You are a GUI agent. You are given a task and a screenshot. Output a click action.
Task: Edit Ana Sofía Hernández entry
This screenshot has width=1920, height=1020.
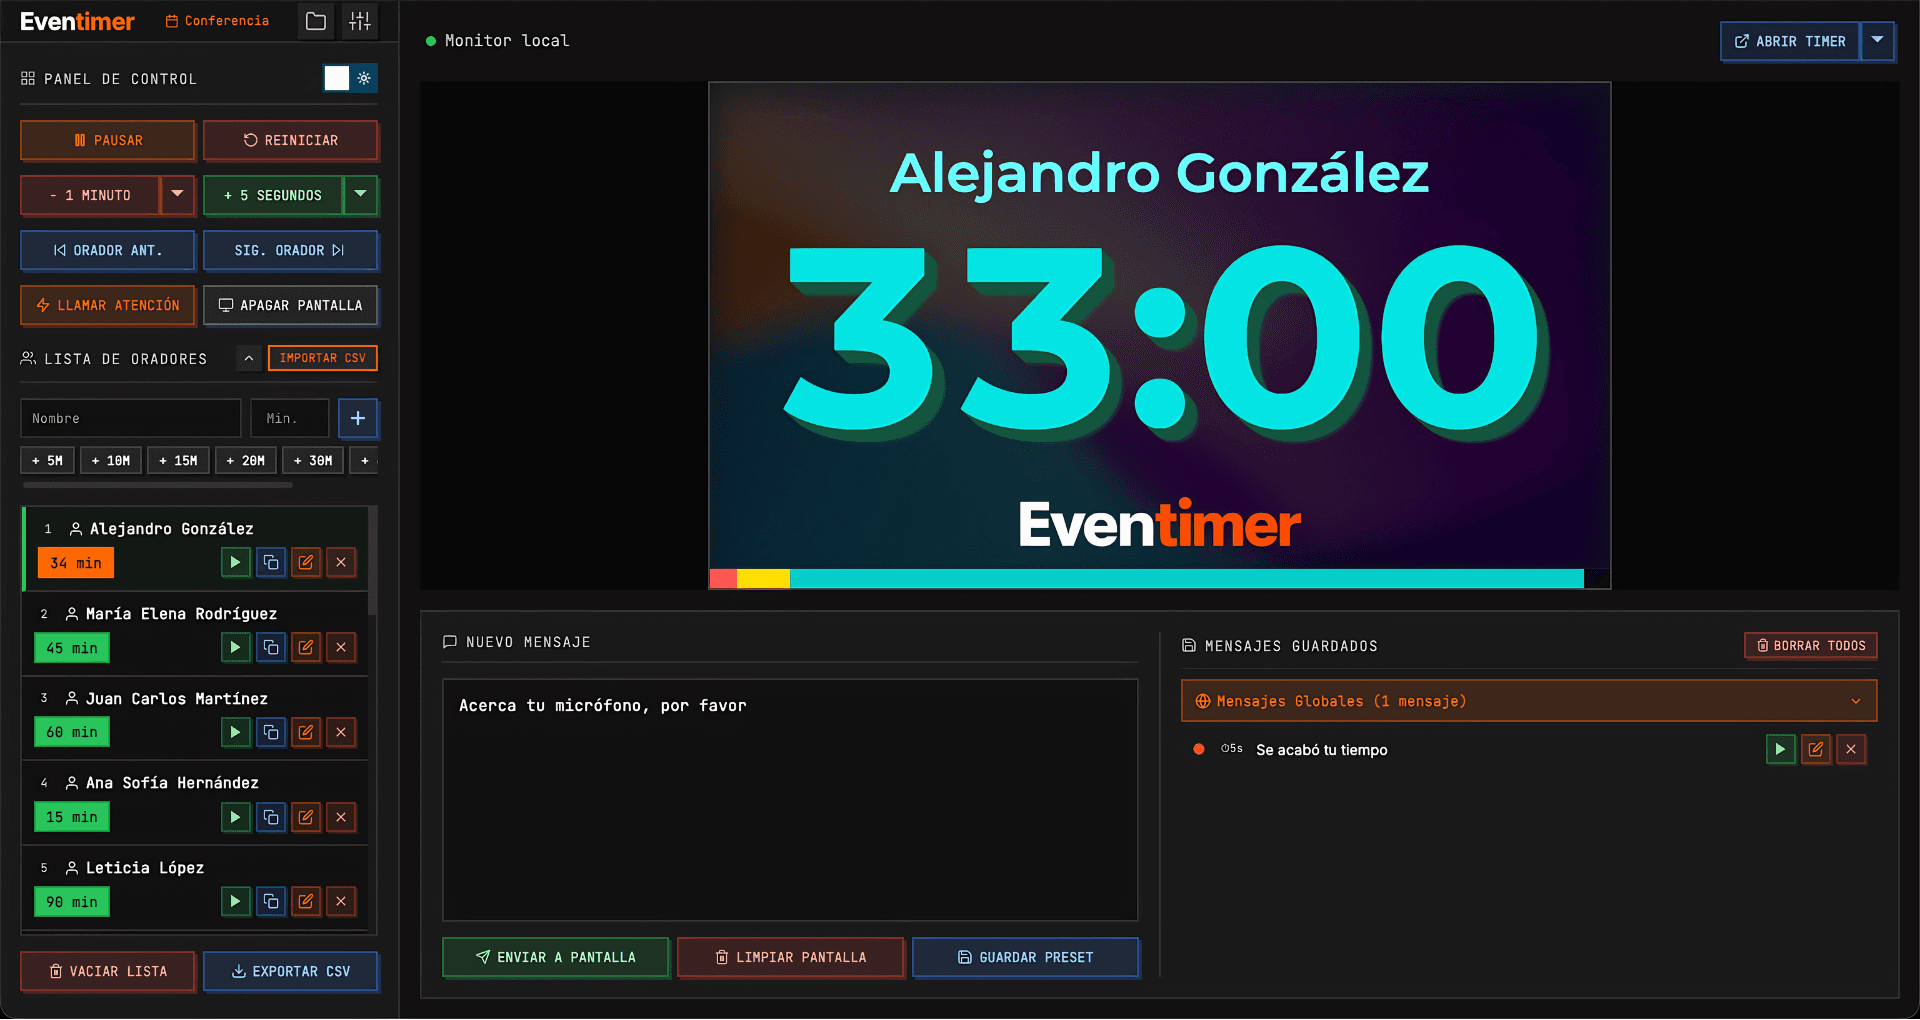pyautogui.click(x=306, y=817)
